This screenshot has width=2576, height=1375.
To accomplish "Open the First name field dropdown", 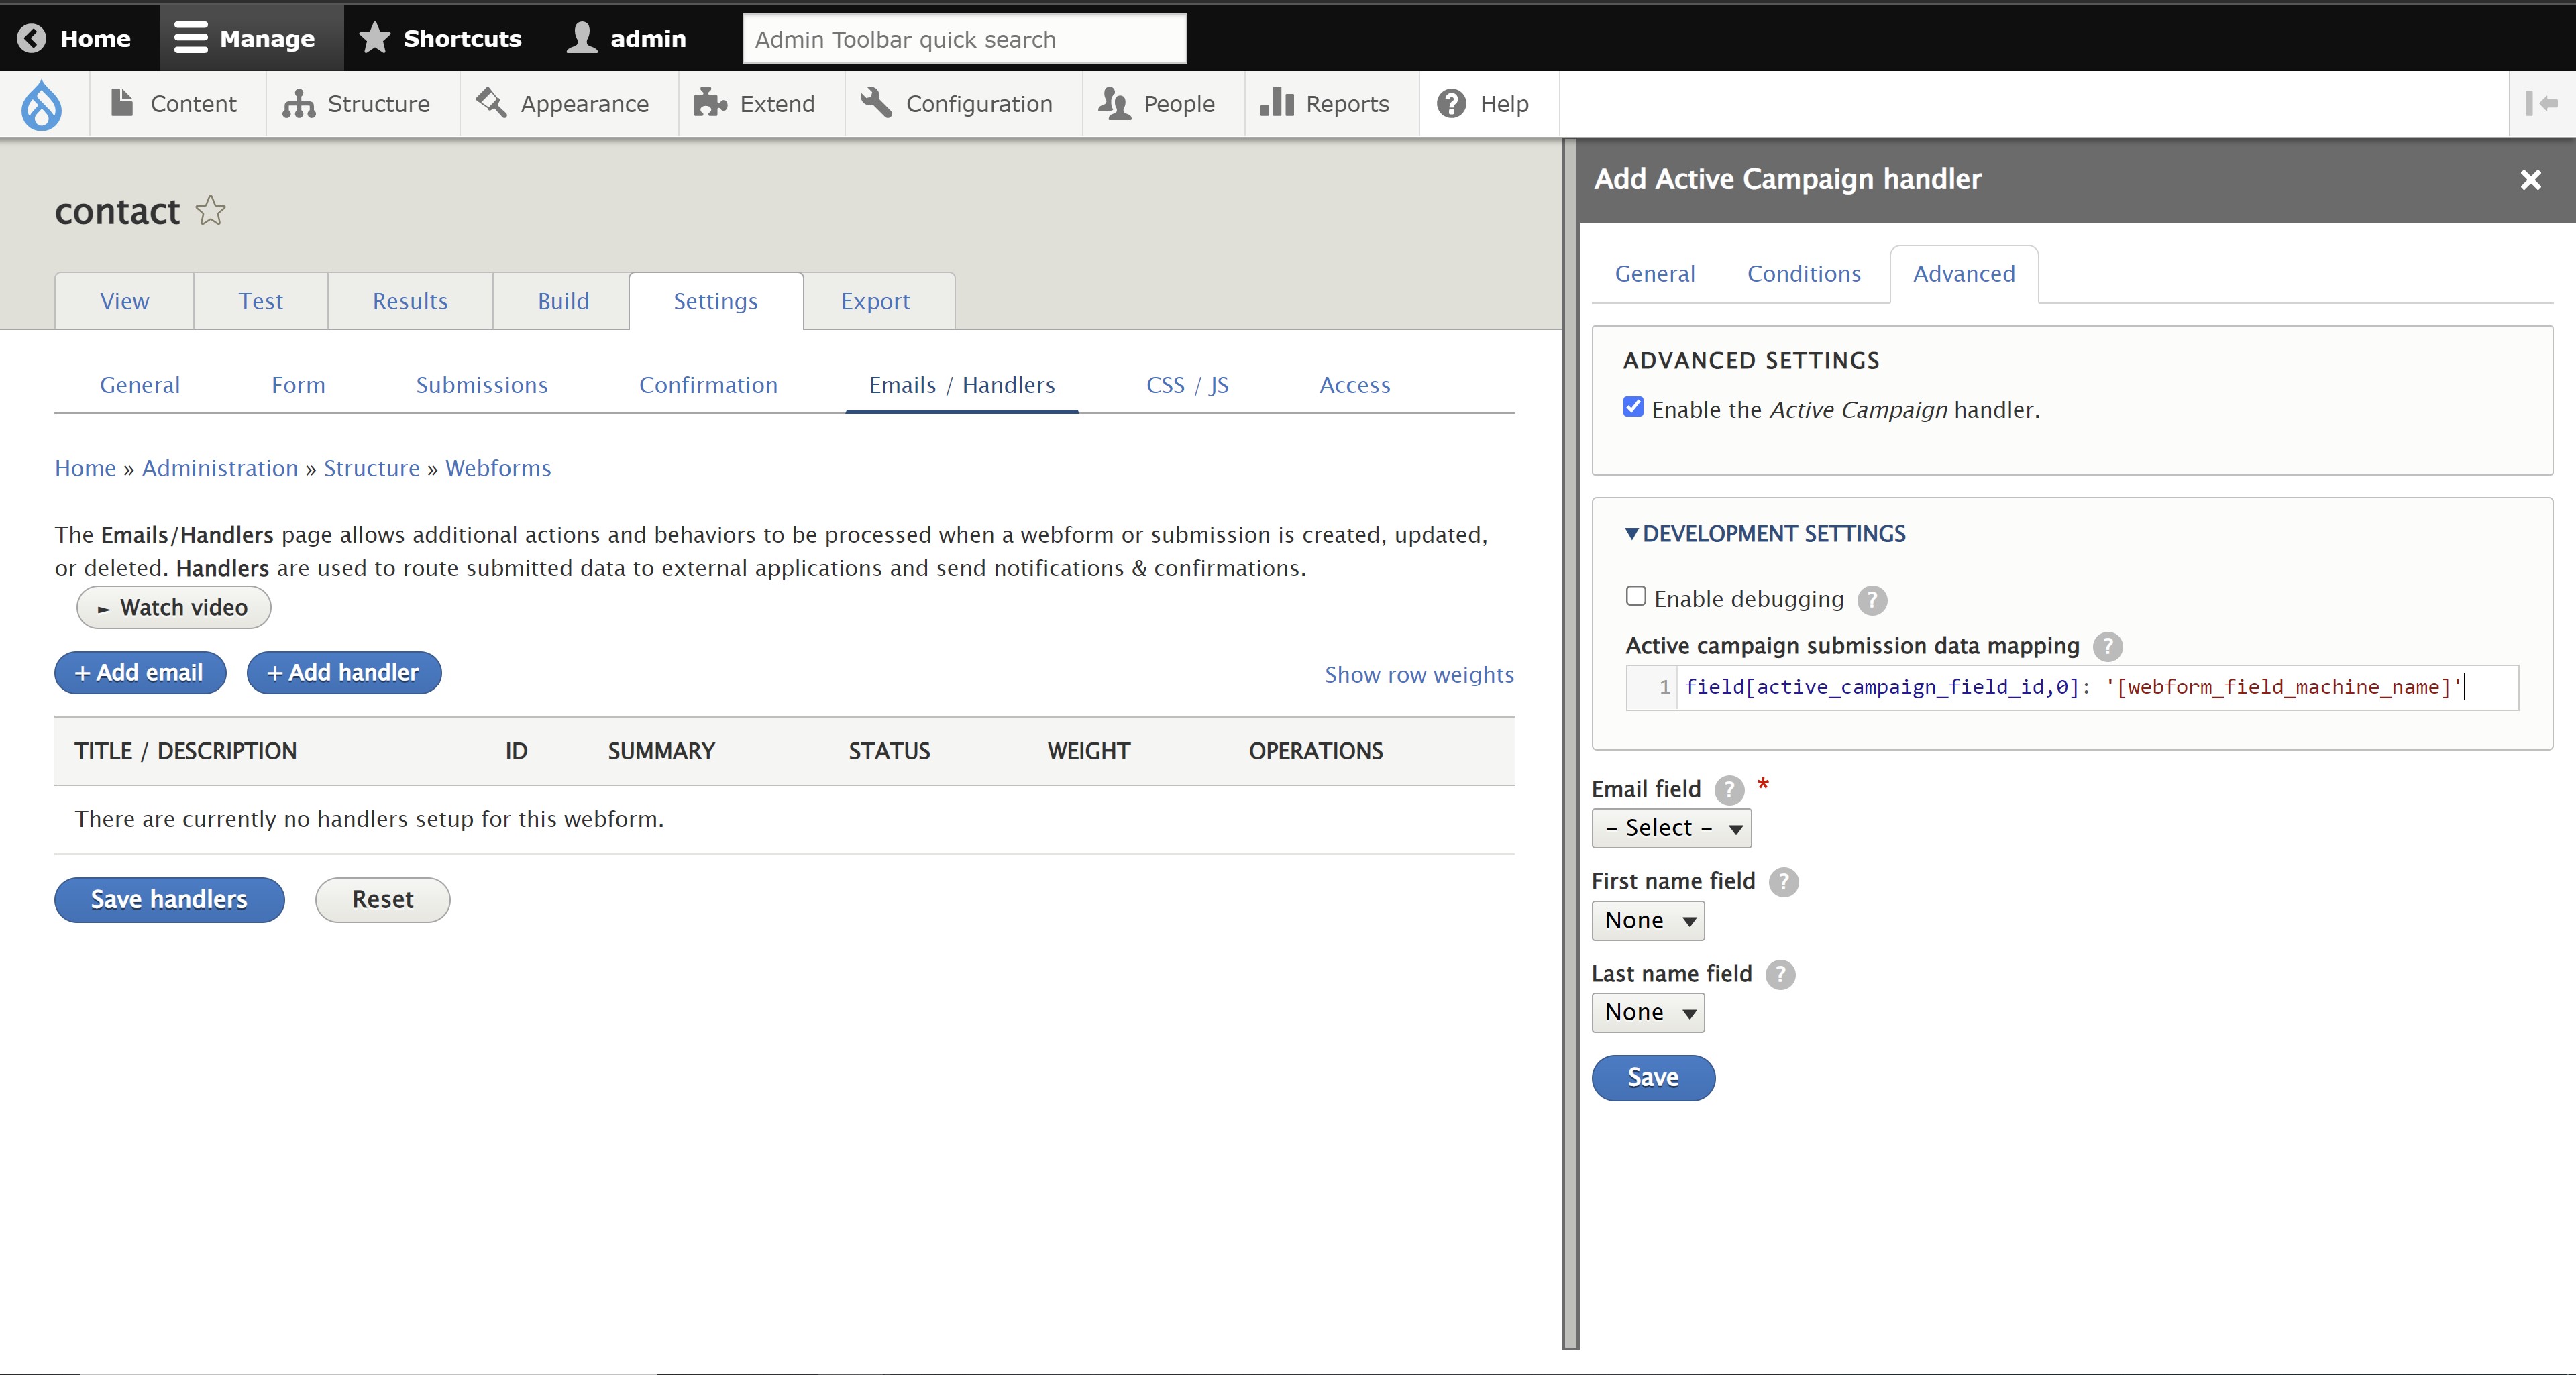I will click(1647, 920).
